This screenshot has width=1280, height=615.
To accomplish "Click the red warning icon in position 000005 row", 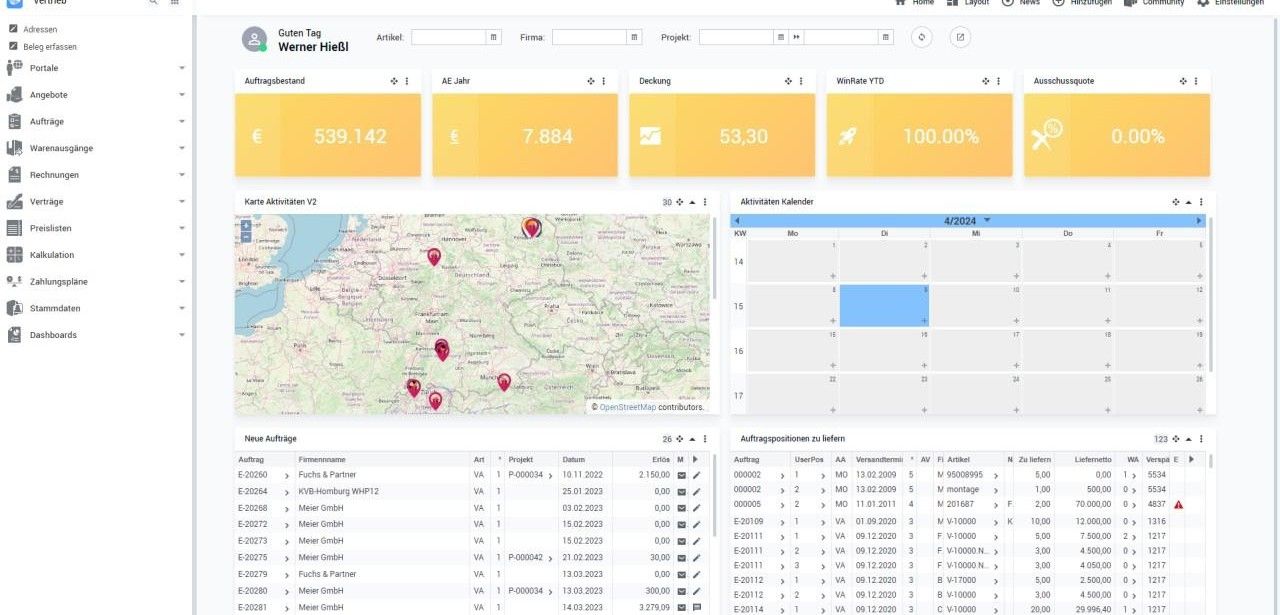I will [1178, 505].
